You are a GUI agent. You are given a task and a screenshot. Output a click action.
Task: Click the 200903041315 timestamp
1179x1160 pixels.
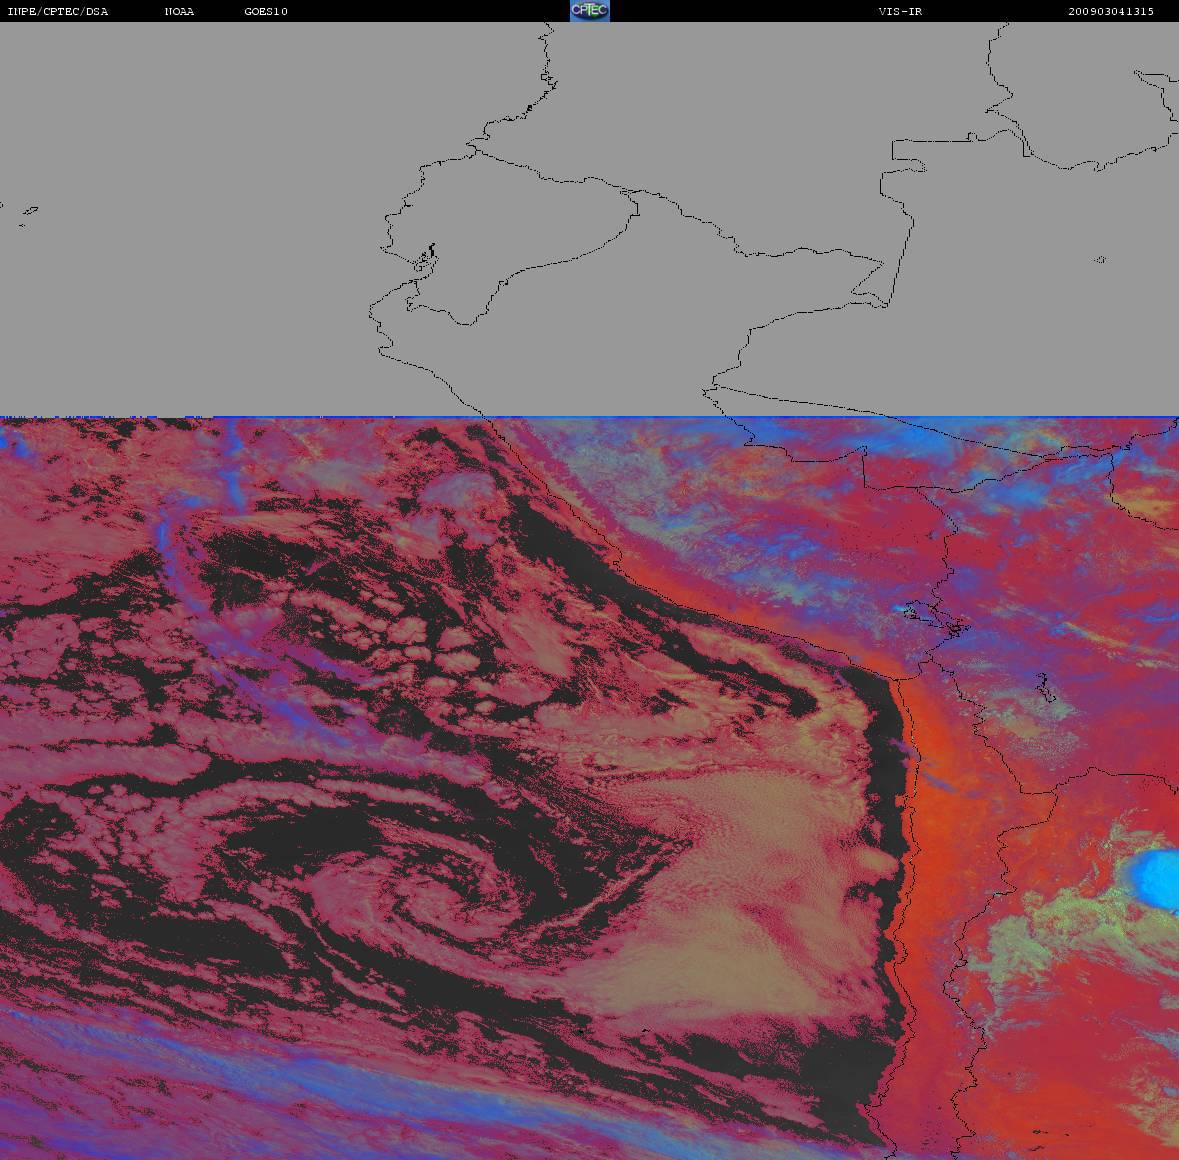[1111, 11]
